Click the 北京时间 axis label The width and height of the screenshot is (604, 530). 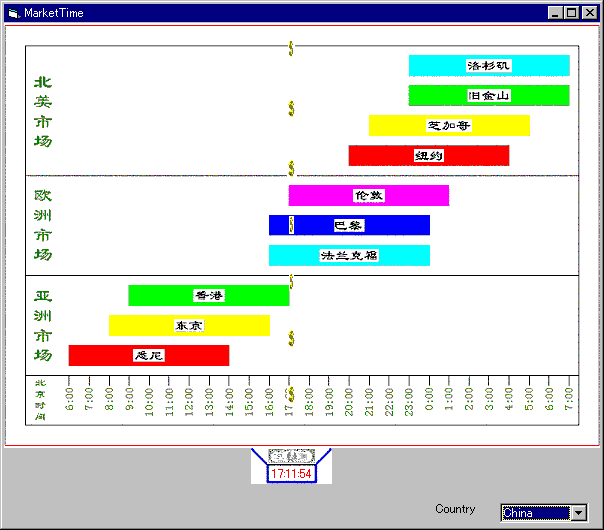[x=40, y=400]
